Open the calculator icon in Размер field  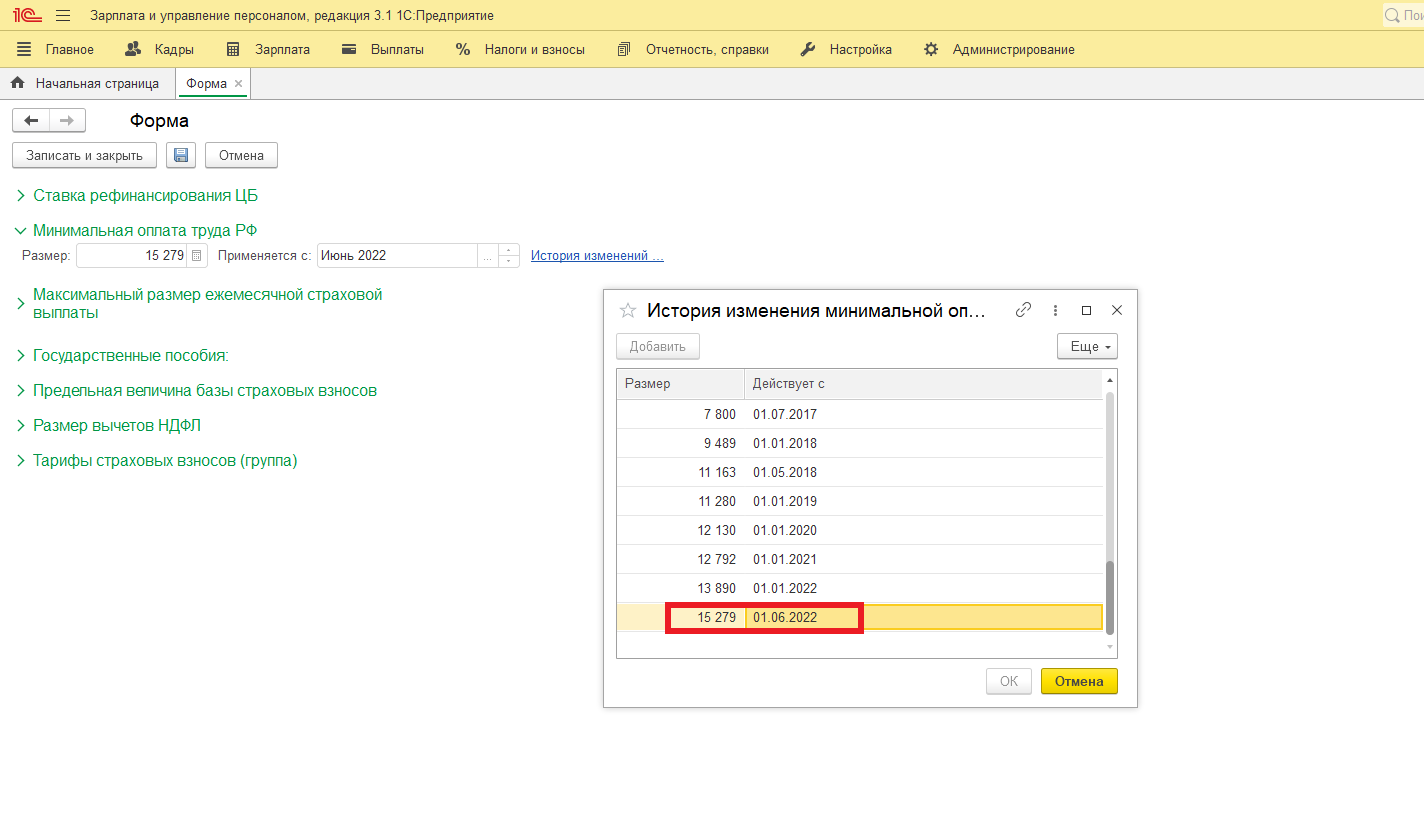coord(196,256)
